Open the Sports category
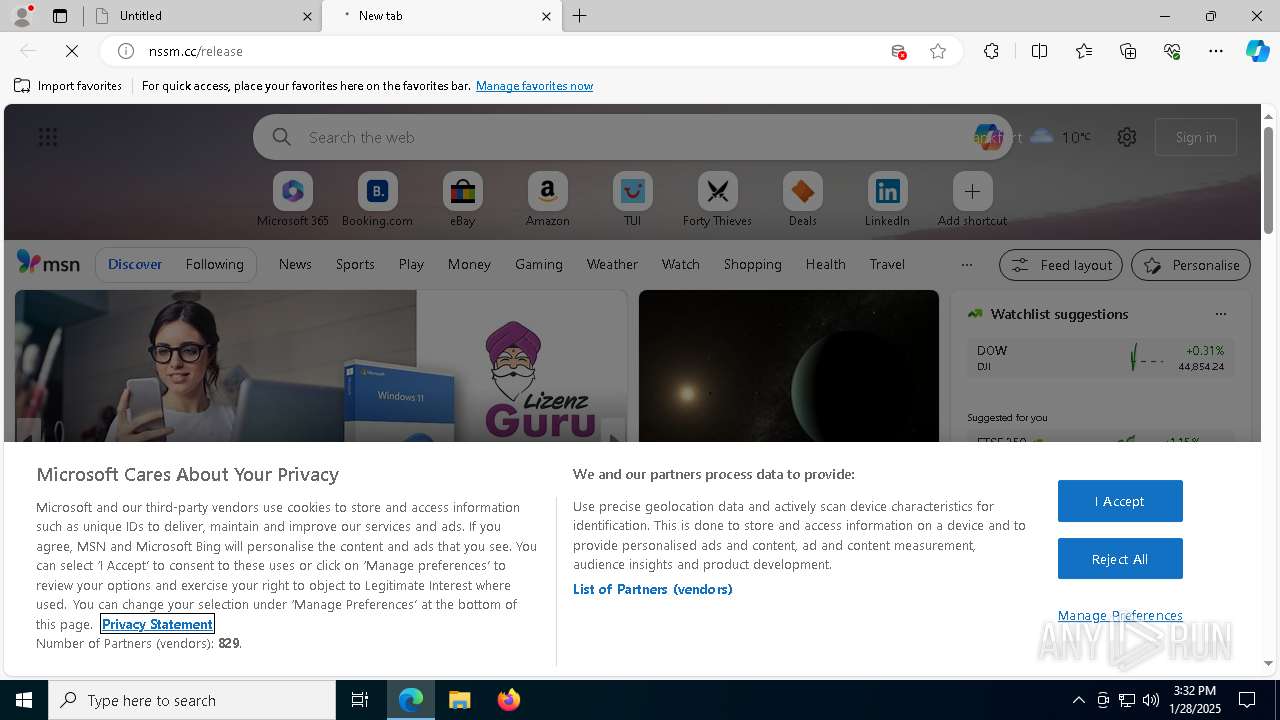1280x720 pixels. click(355, 264)
